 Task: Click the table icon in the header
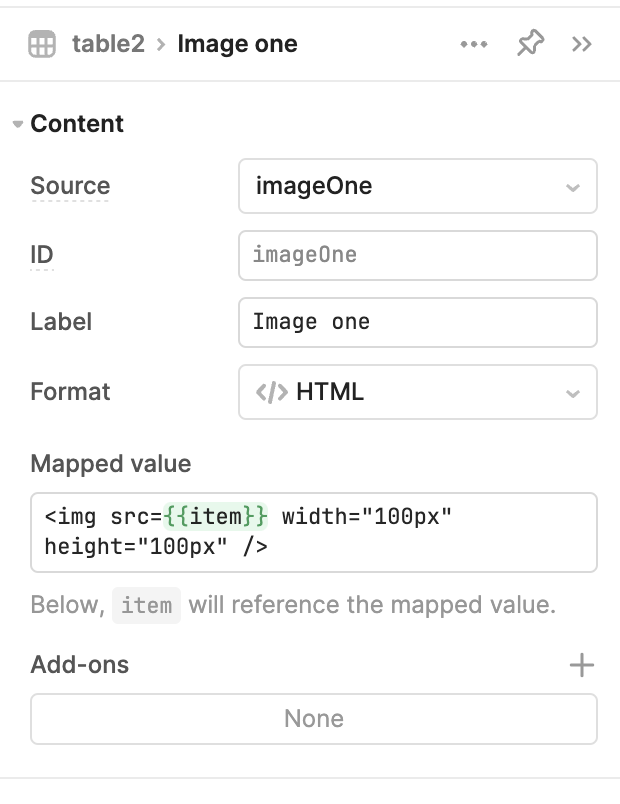coord(42,45)
